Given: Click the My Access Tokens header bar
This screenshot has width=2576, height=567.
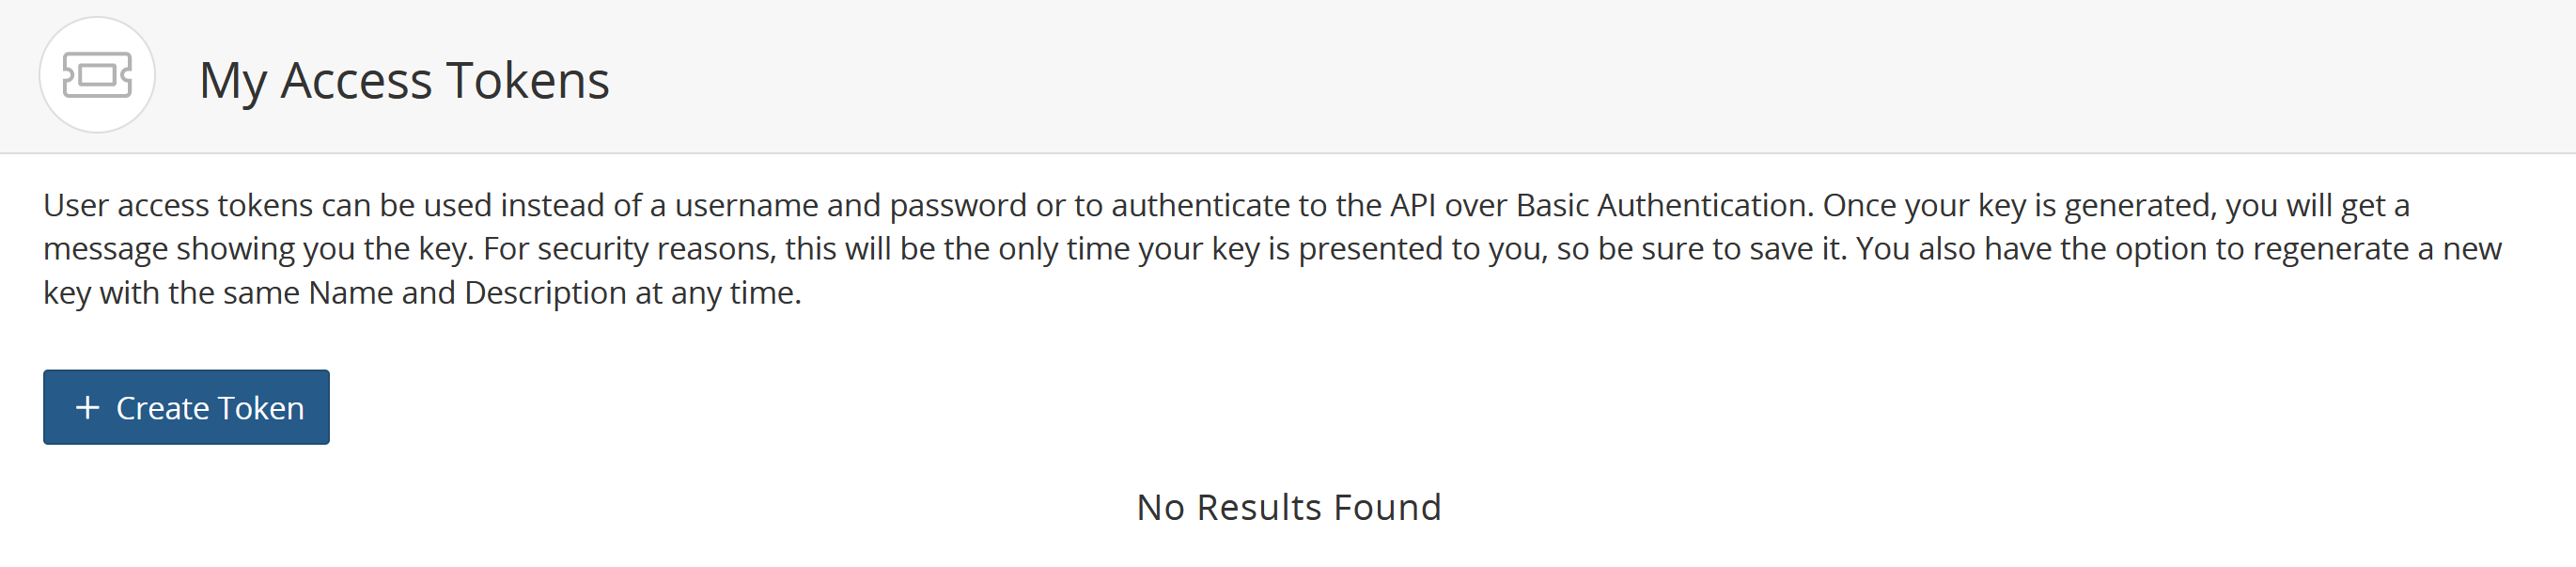Looking at the screenshot, I should click(1288, 75).
